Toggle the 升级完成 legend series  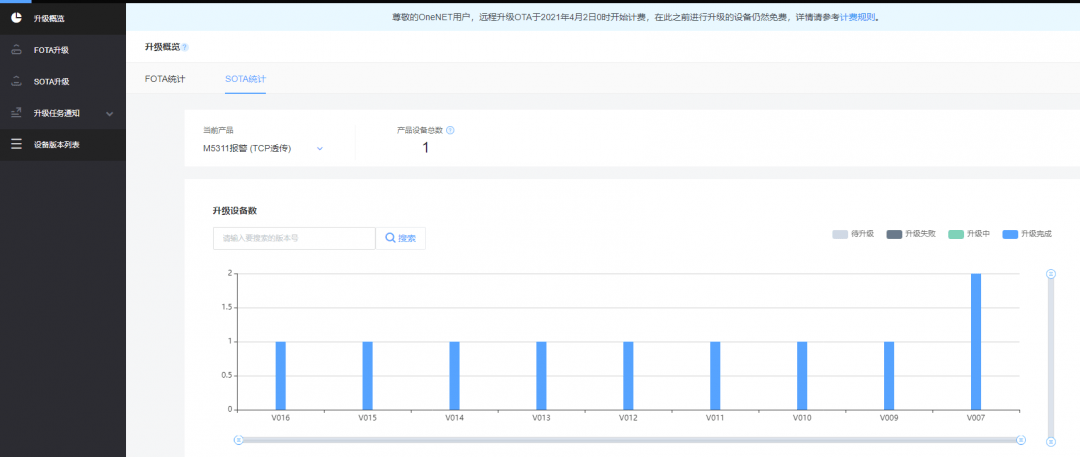(x=1027, y=234)
